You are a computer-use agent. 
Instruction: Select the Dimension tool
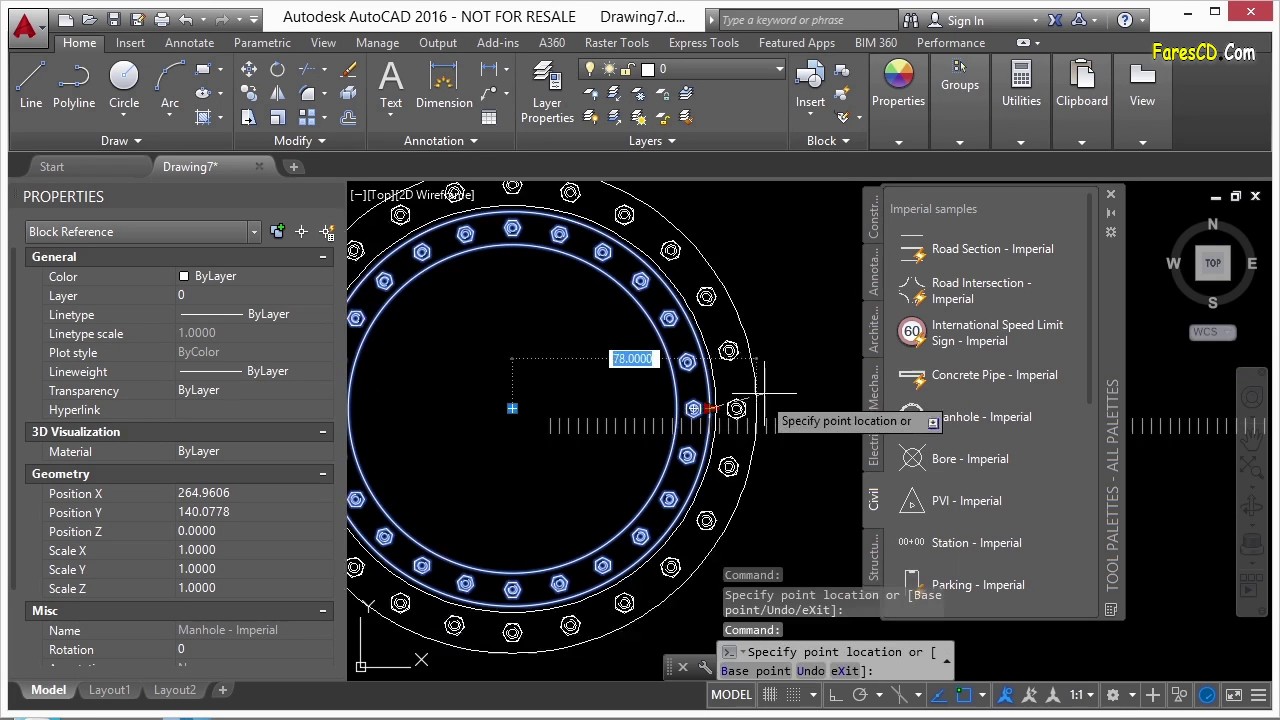point(444,85)
